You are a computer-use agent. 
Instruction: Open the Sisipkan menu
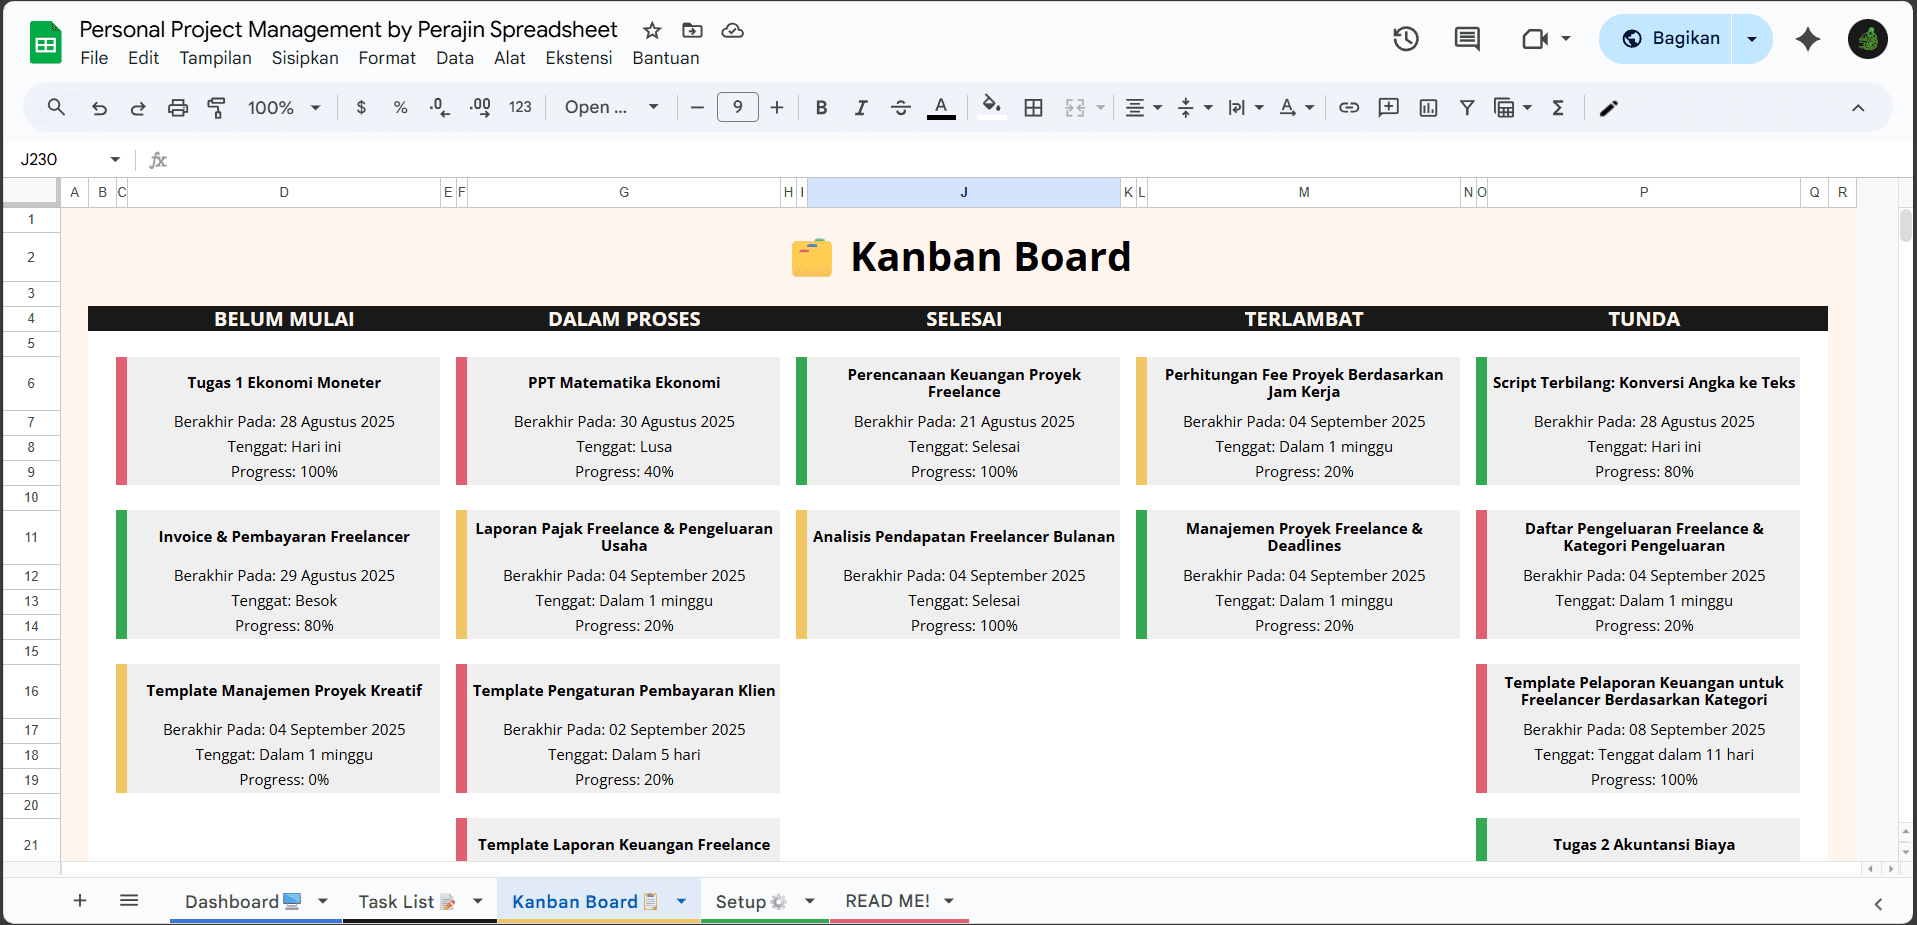305,58
